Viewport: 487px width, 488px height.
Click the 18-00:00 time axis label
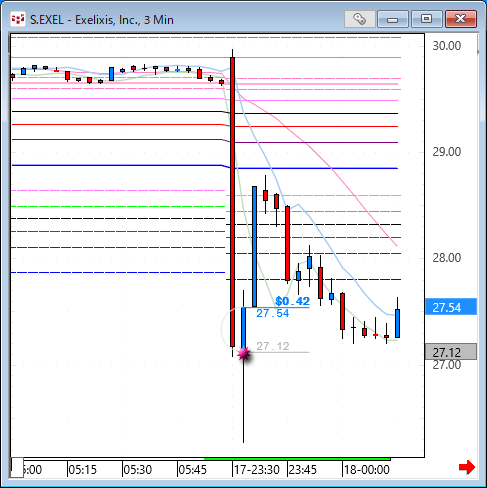(367, 470)
